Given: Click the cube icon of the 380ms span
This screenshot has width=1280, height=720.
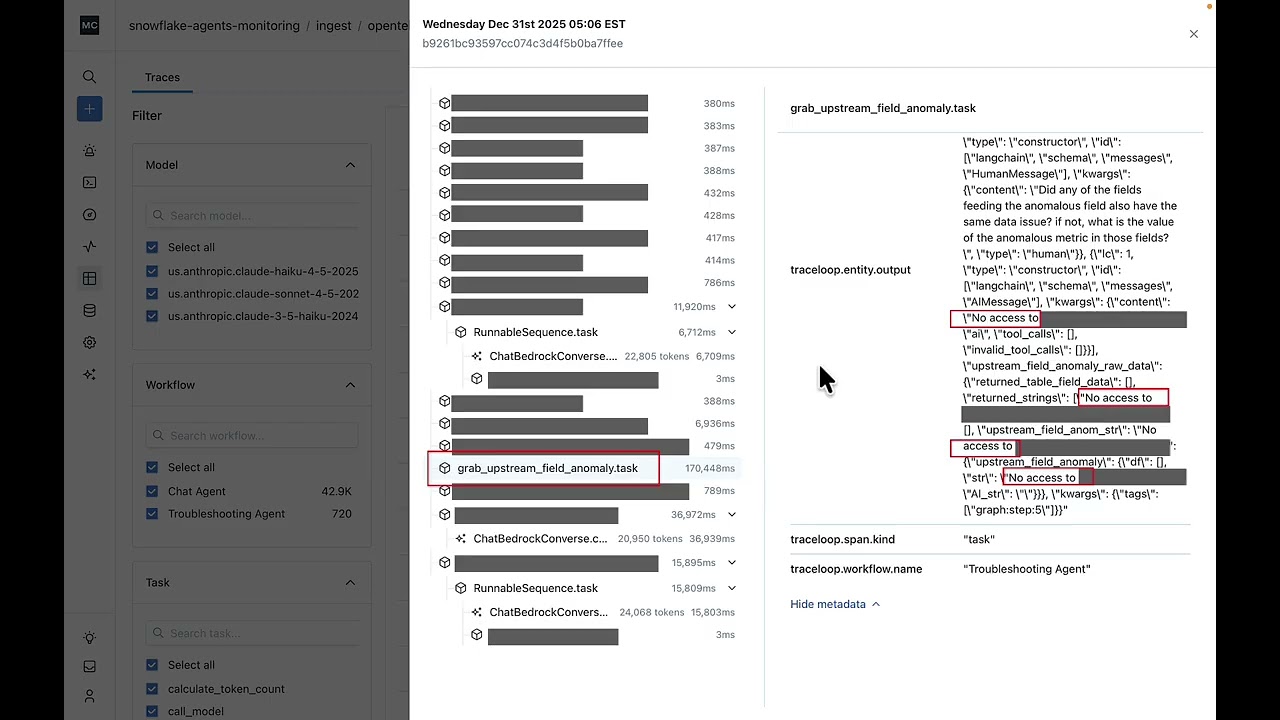Looking at the screenshot, I should (445, 103).
